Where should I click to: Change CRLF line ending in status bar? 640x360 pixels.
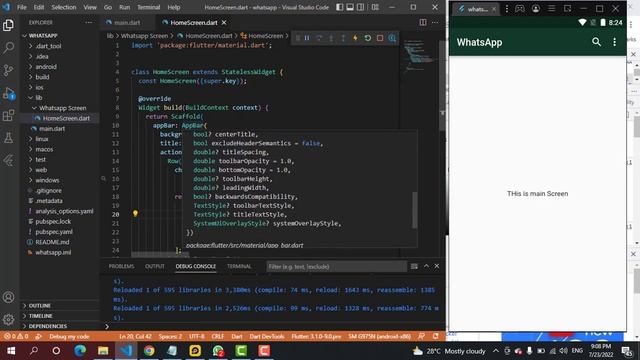[218, 336]
